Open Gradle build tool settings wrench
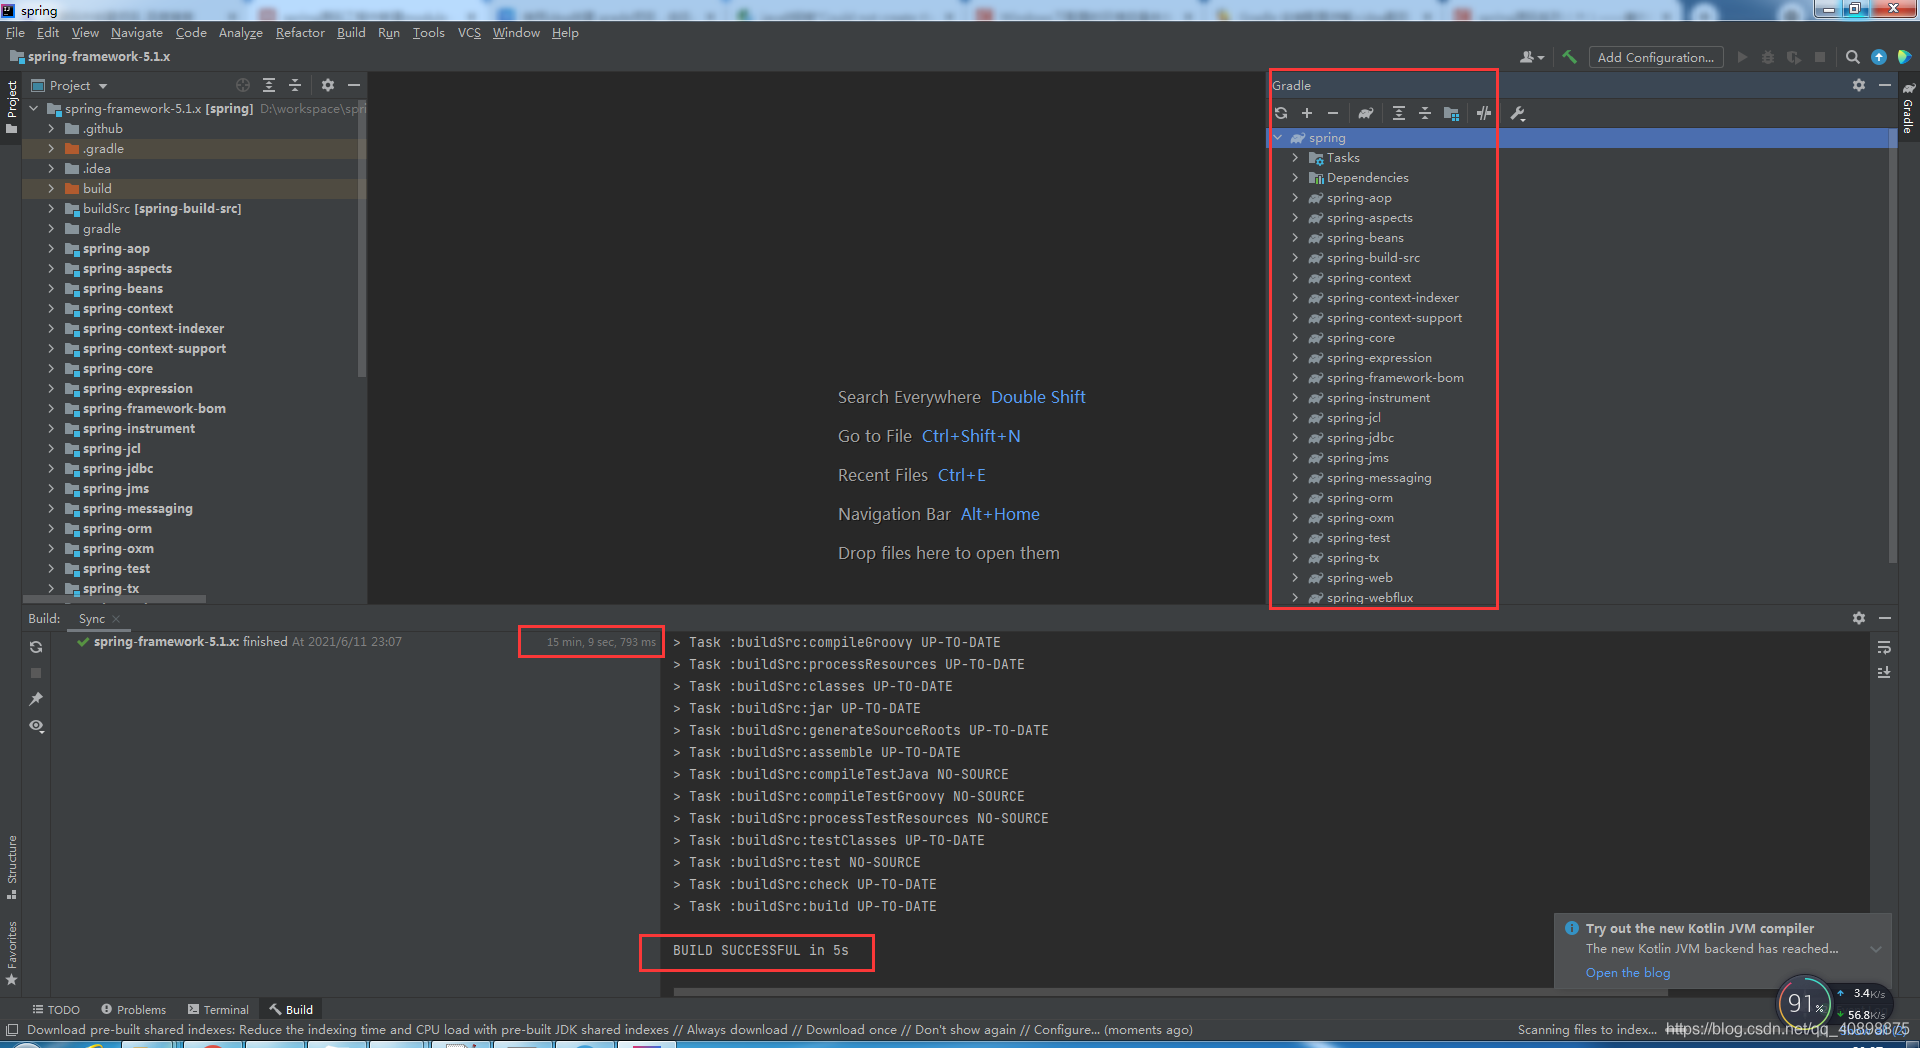 (1518, 113)
